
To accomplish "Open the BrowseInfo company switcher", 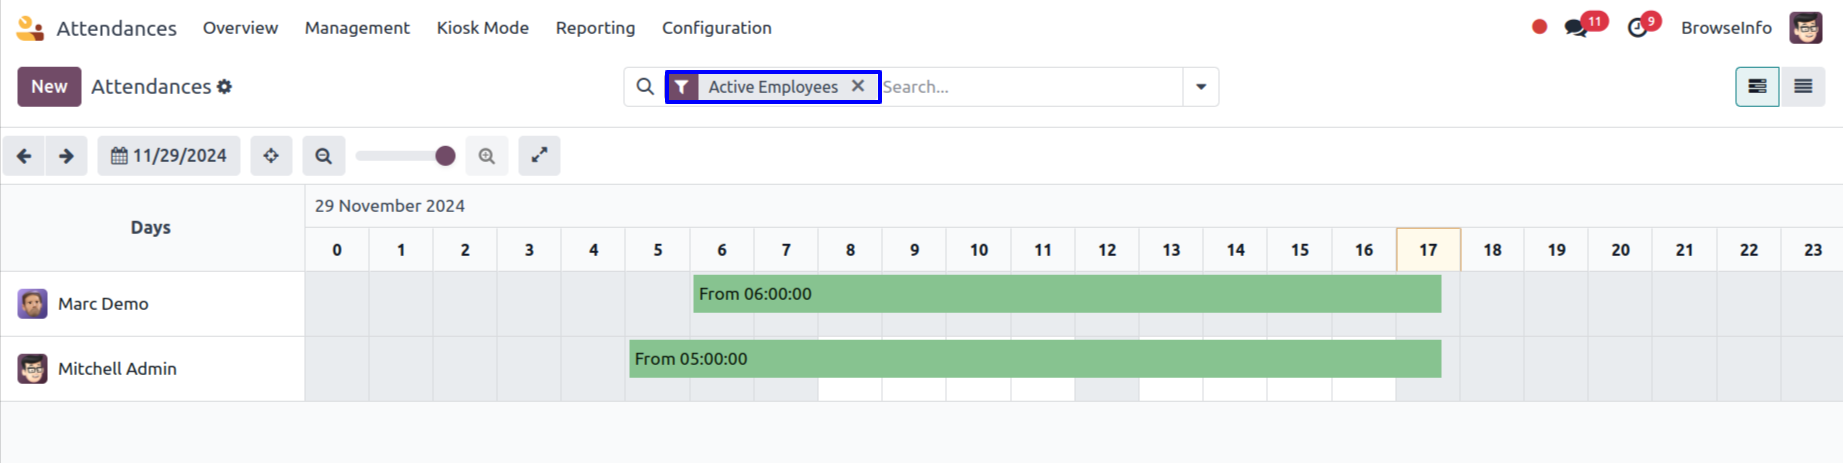I will (1726, 28).
